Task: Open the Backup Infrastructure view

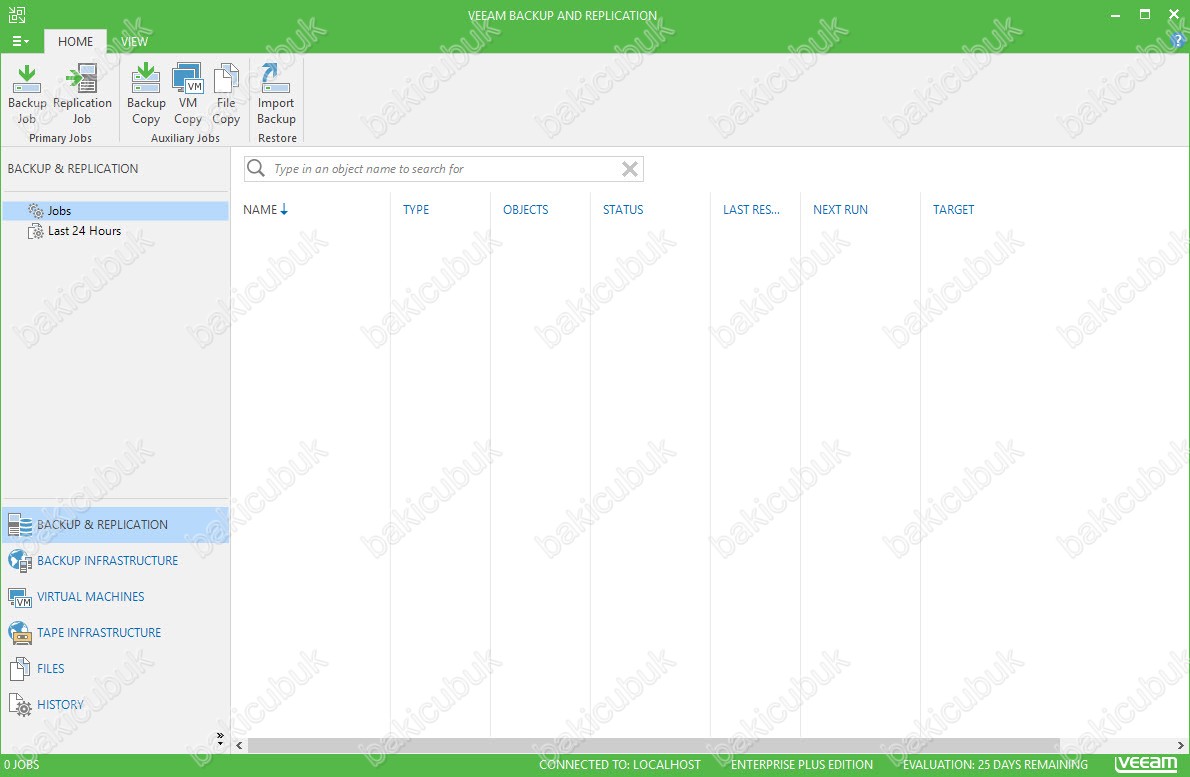Action: [115, 561]
